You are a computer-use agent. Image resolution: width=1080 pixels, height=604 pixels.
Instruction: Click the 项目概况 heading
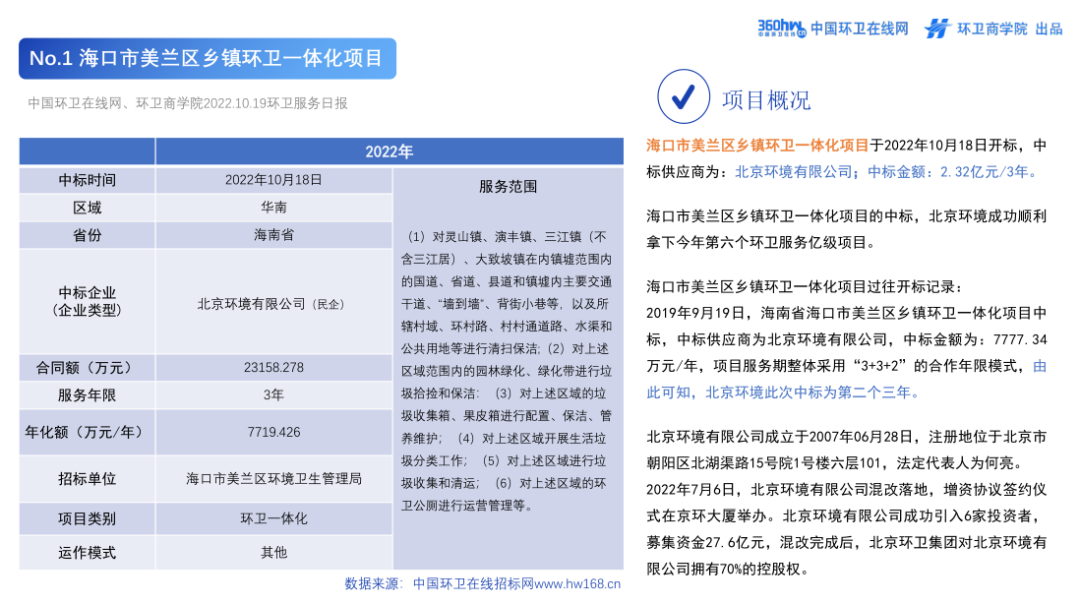(766, 100)
